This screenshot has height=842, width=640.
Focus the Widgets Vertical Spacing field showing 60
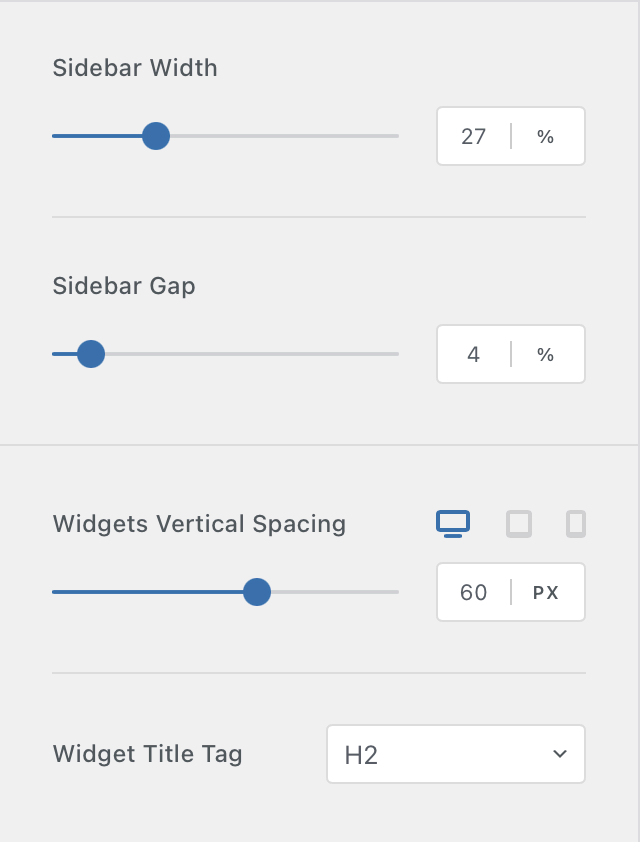point(473,592)
